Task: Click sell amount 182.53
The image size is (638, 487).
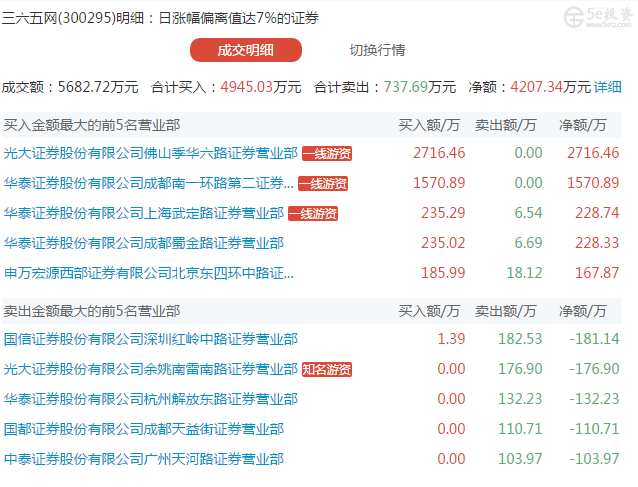Action: coord(520,338)
